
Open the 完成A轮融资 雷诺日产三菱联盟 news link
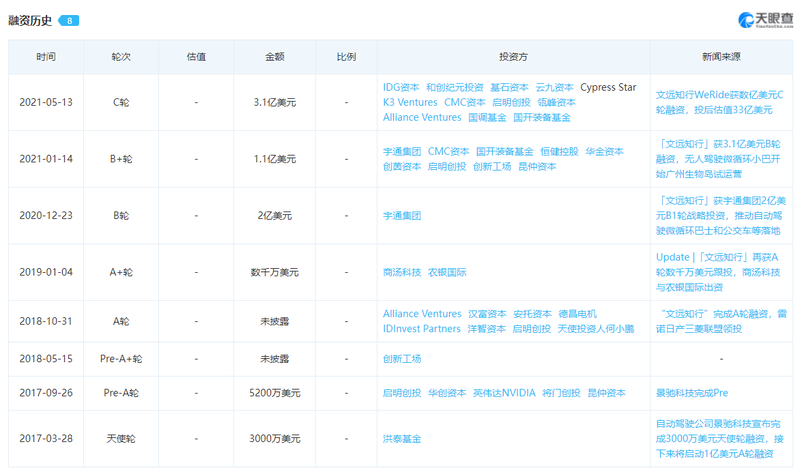tap(721, 321)
